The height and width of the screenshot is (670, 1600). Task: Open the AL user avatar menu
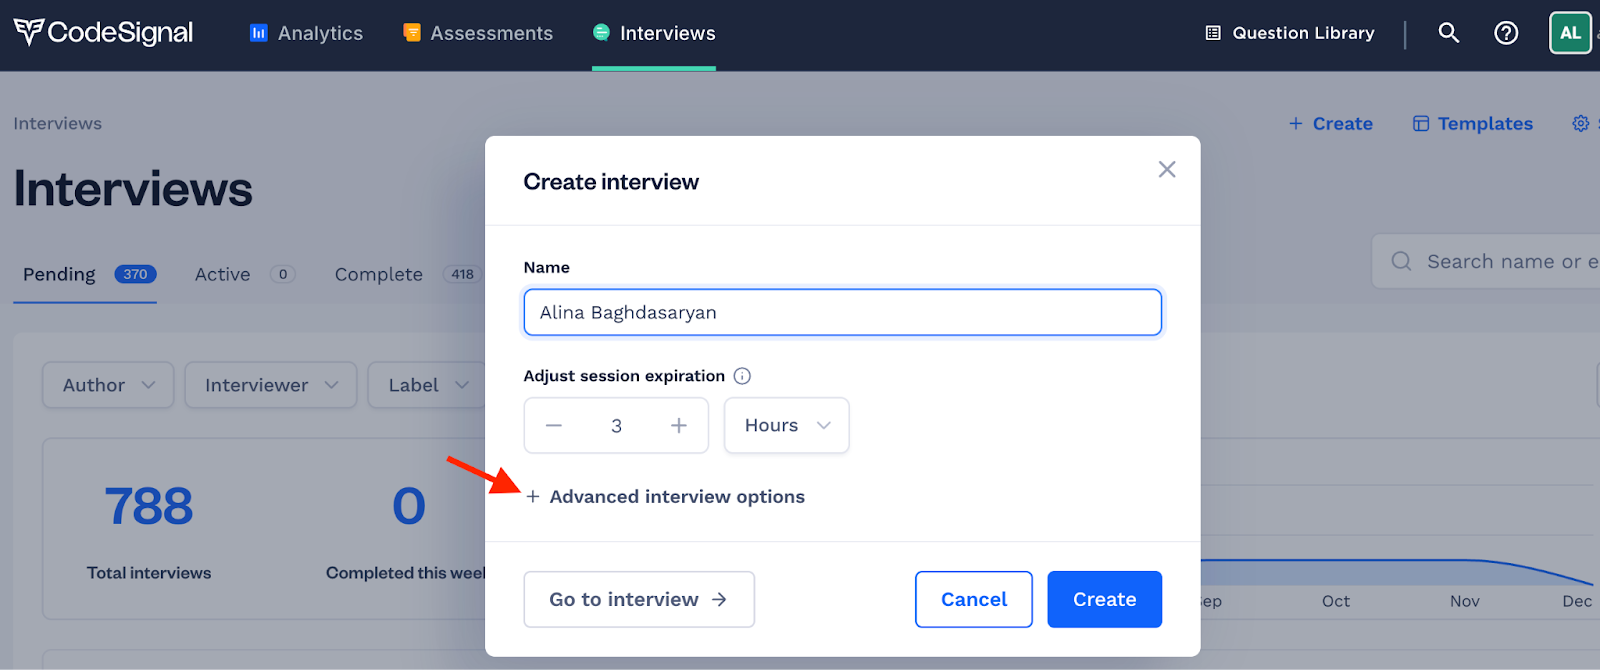coord(1570,33)
